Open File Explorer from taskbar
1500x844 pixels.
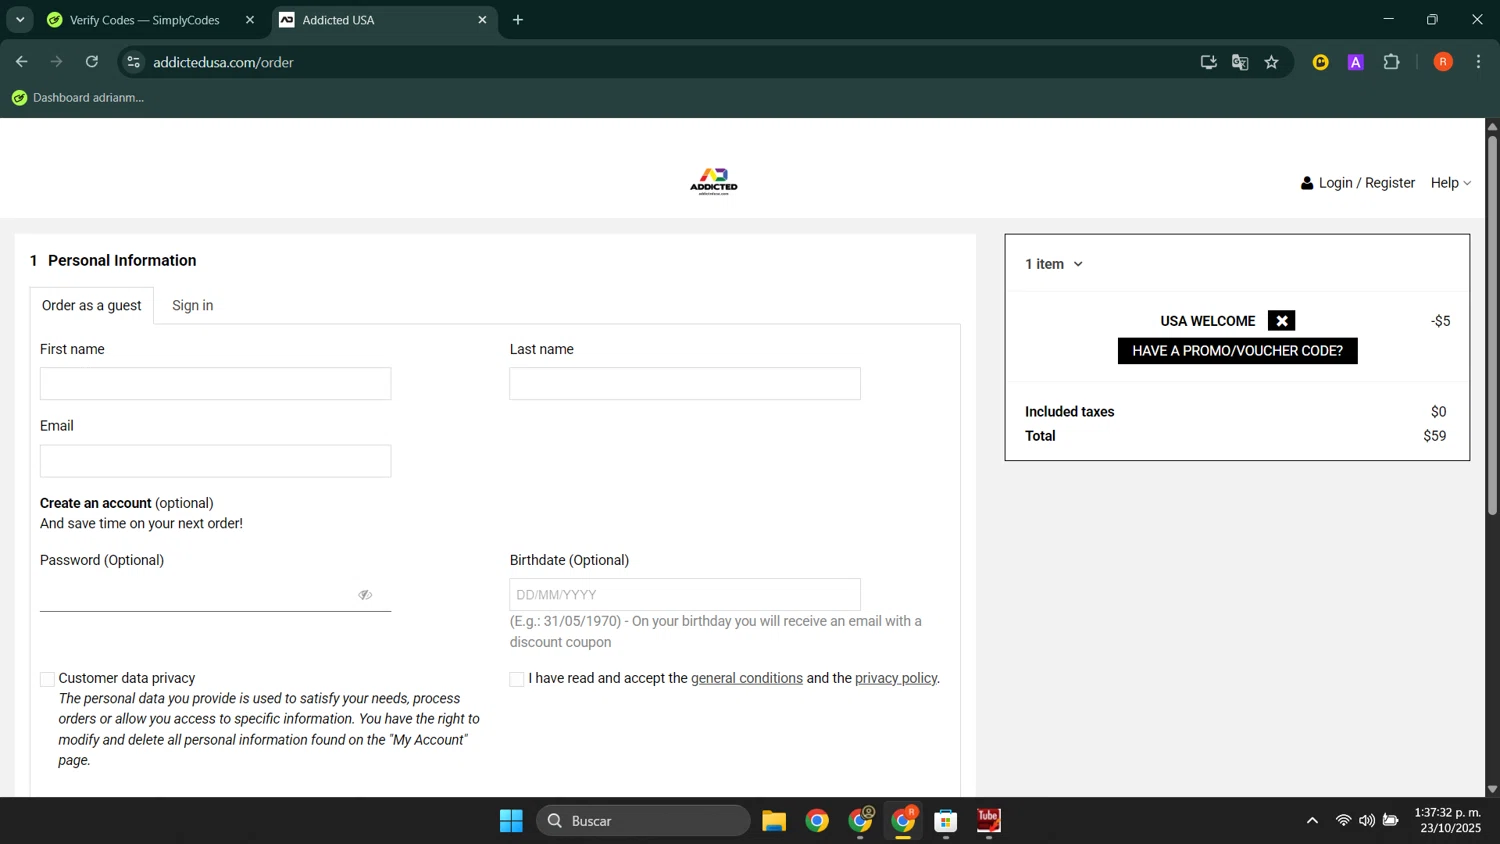tap(774, 821)
